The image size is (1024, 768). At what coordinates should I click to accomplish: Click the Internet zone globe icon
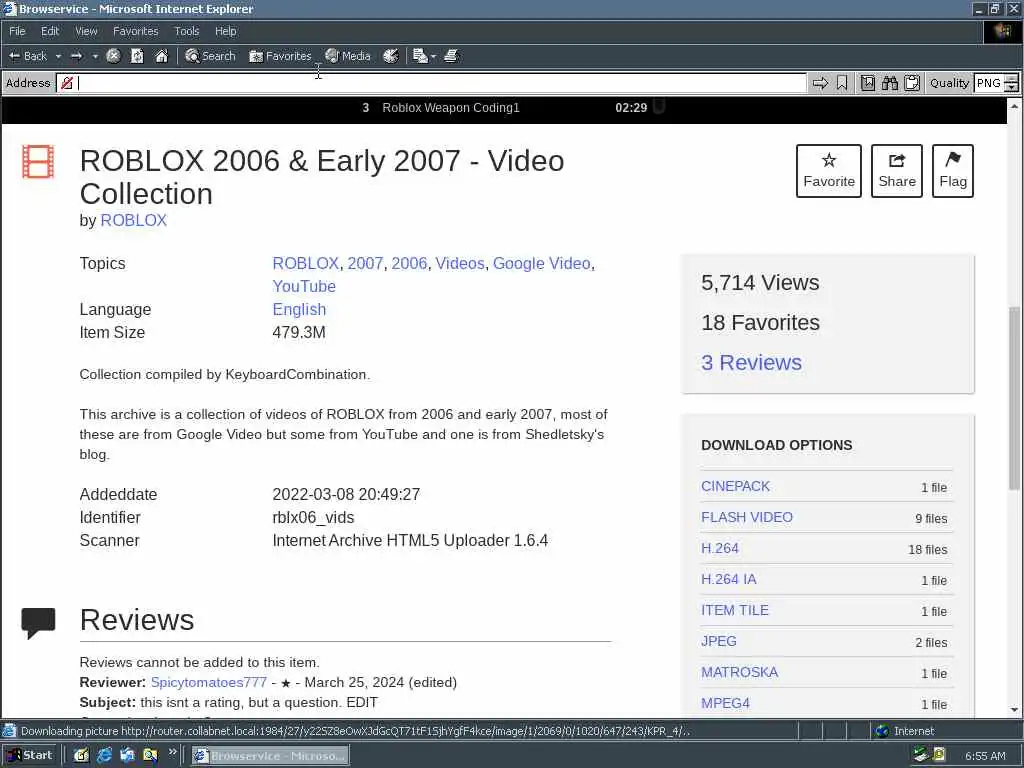pyautogui.click(x=882, y=731)
